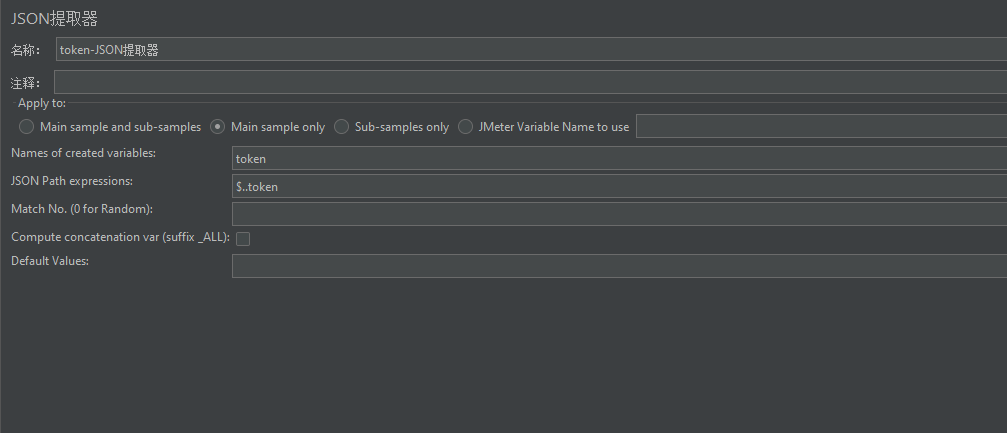Click the JSON Path field showing $..token
The image size is (1007, 433).
(x=618, y=186)
